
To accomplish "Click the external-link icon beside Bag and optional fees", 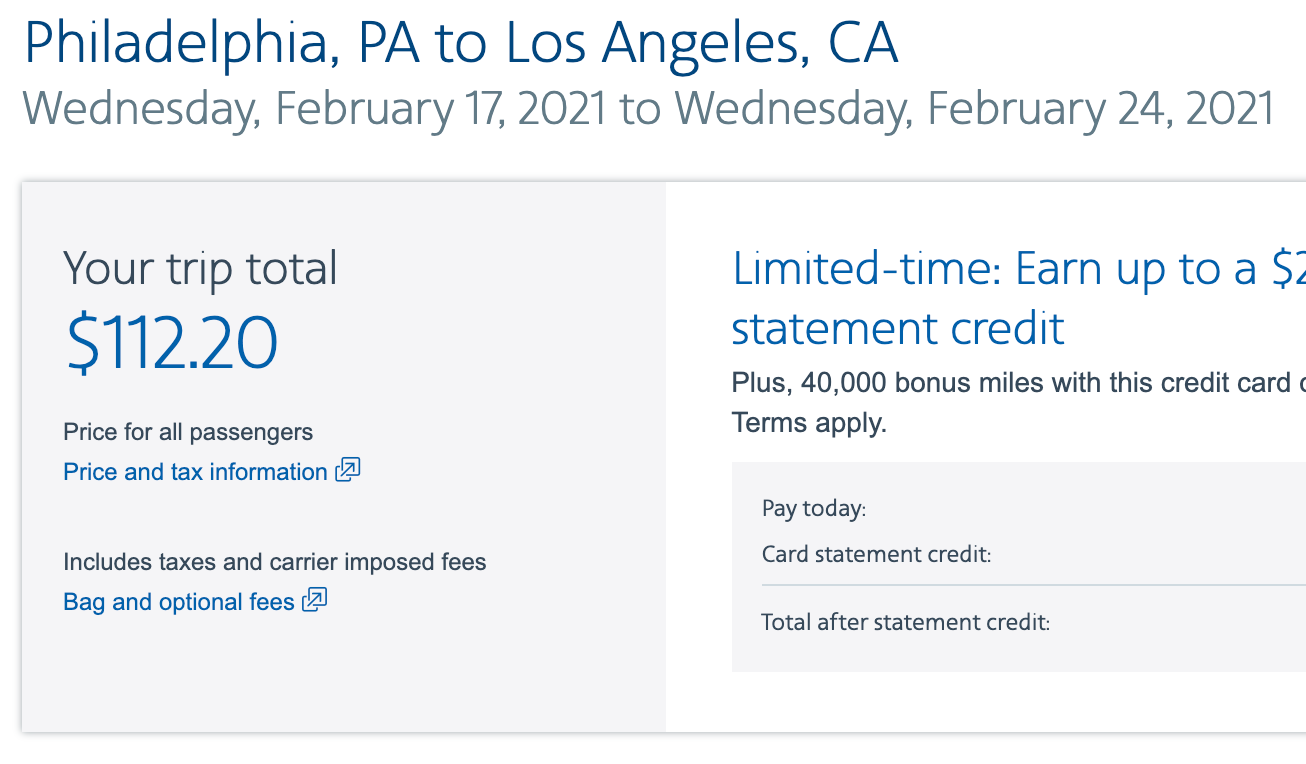I will 315,600.
